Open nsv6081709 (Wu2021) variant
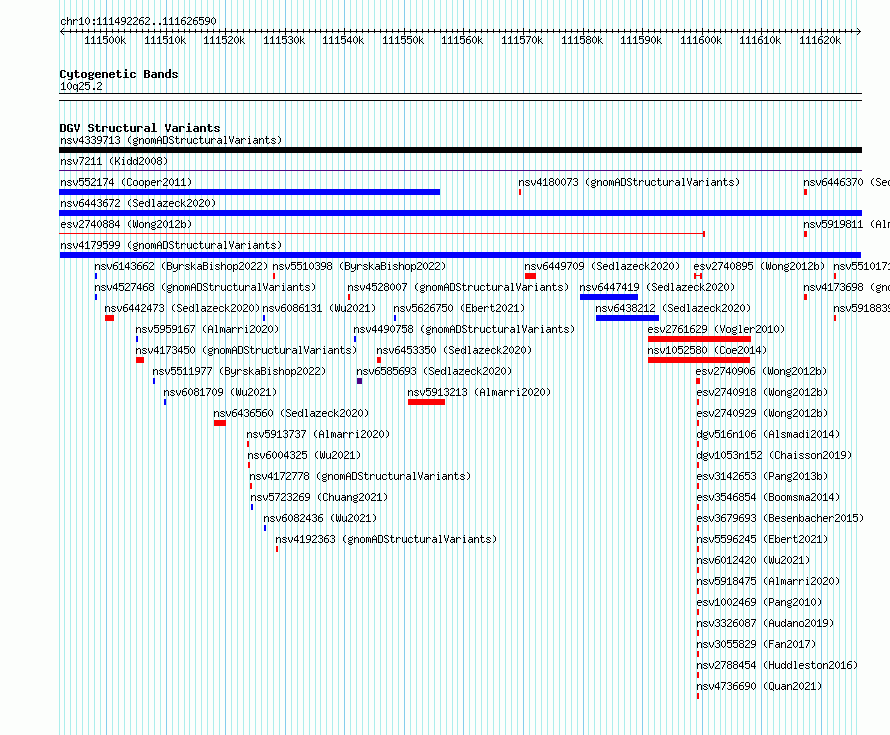890x735 pixels. pyautogui.click(x=220, y=392)
